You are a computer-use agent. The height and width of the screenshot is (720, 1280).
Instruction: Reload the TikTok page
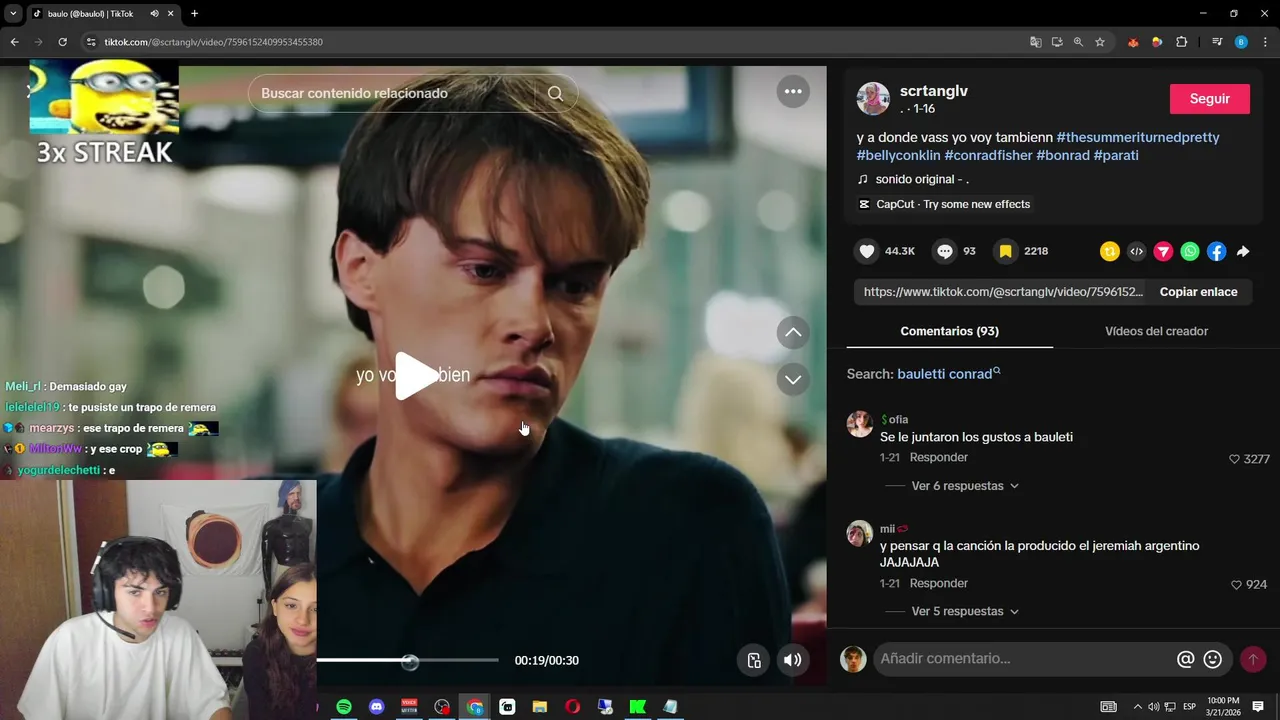click(x=62, y=42)
